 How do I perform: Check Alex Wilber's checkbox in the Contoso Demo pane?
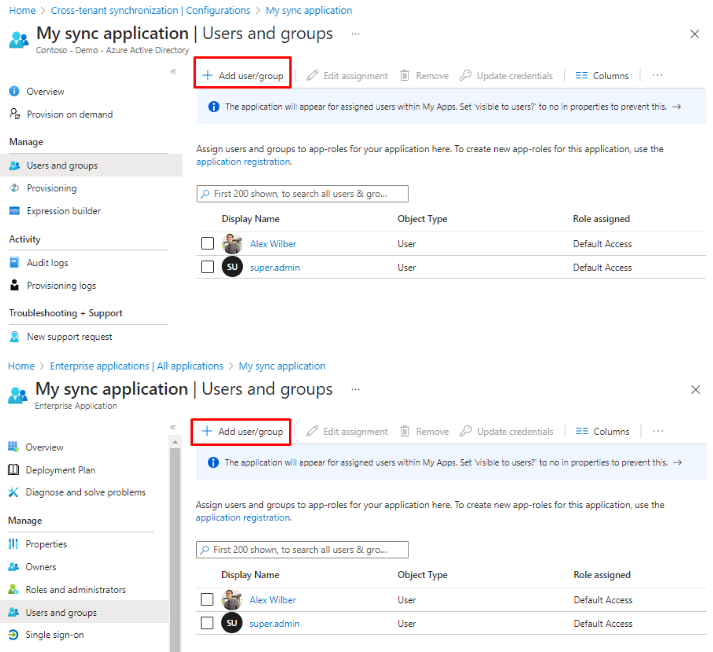tap(207, 244)
